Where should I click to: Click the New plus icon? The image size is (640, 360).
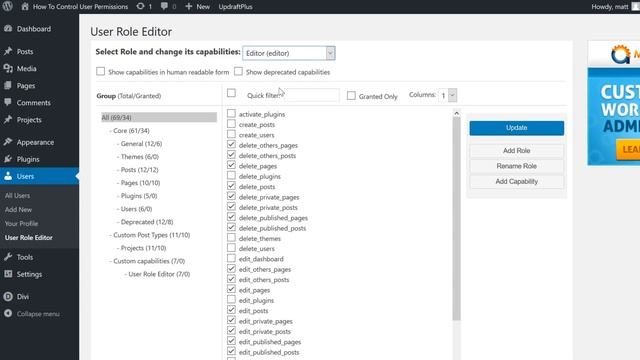[189, 7]
